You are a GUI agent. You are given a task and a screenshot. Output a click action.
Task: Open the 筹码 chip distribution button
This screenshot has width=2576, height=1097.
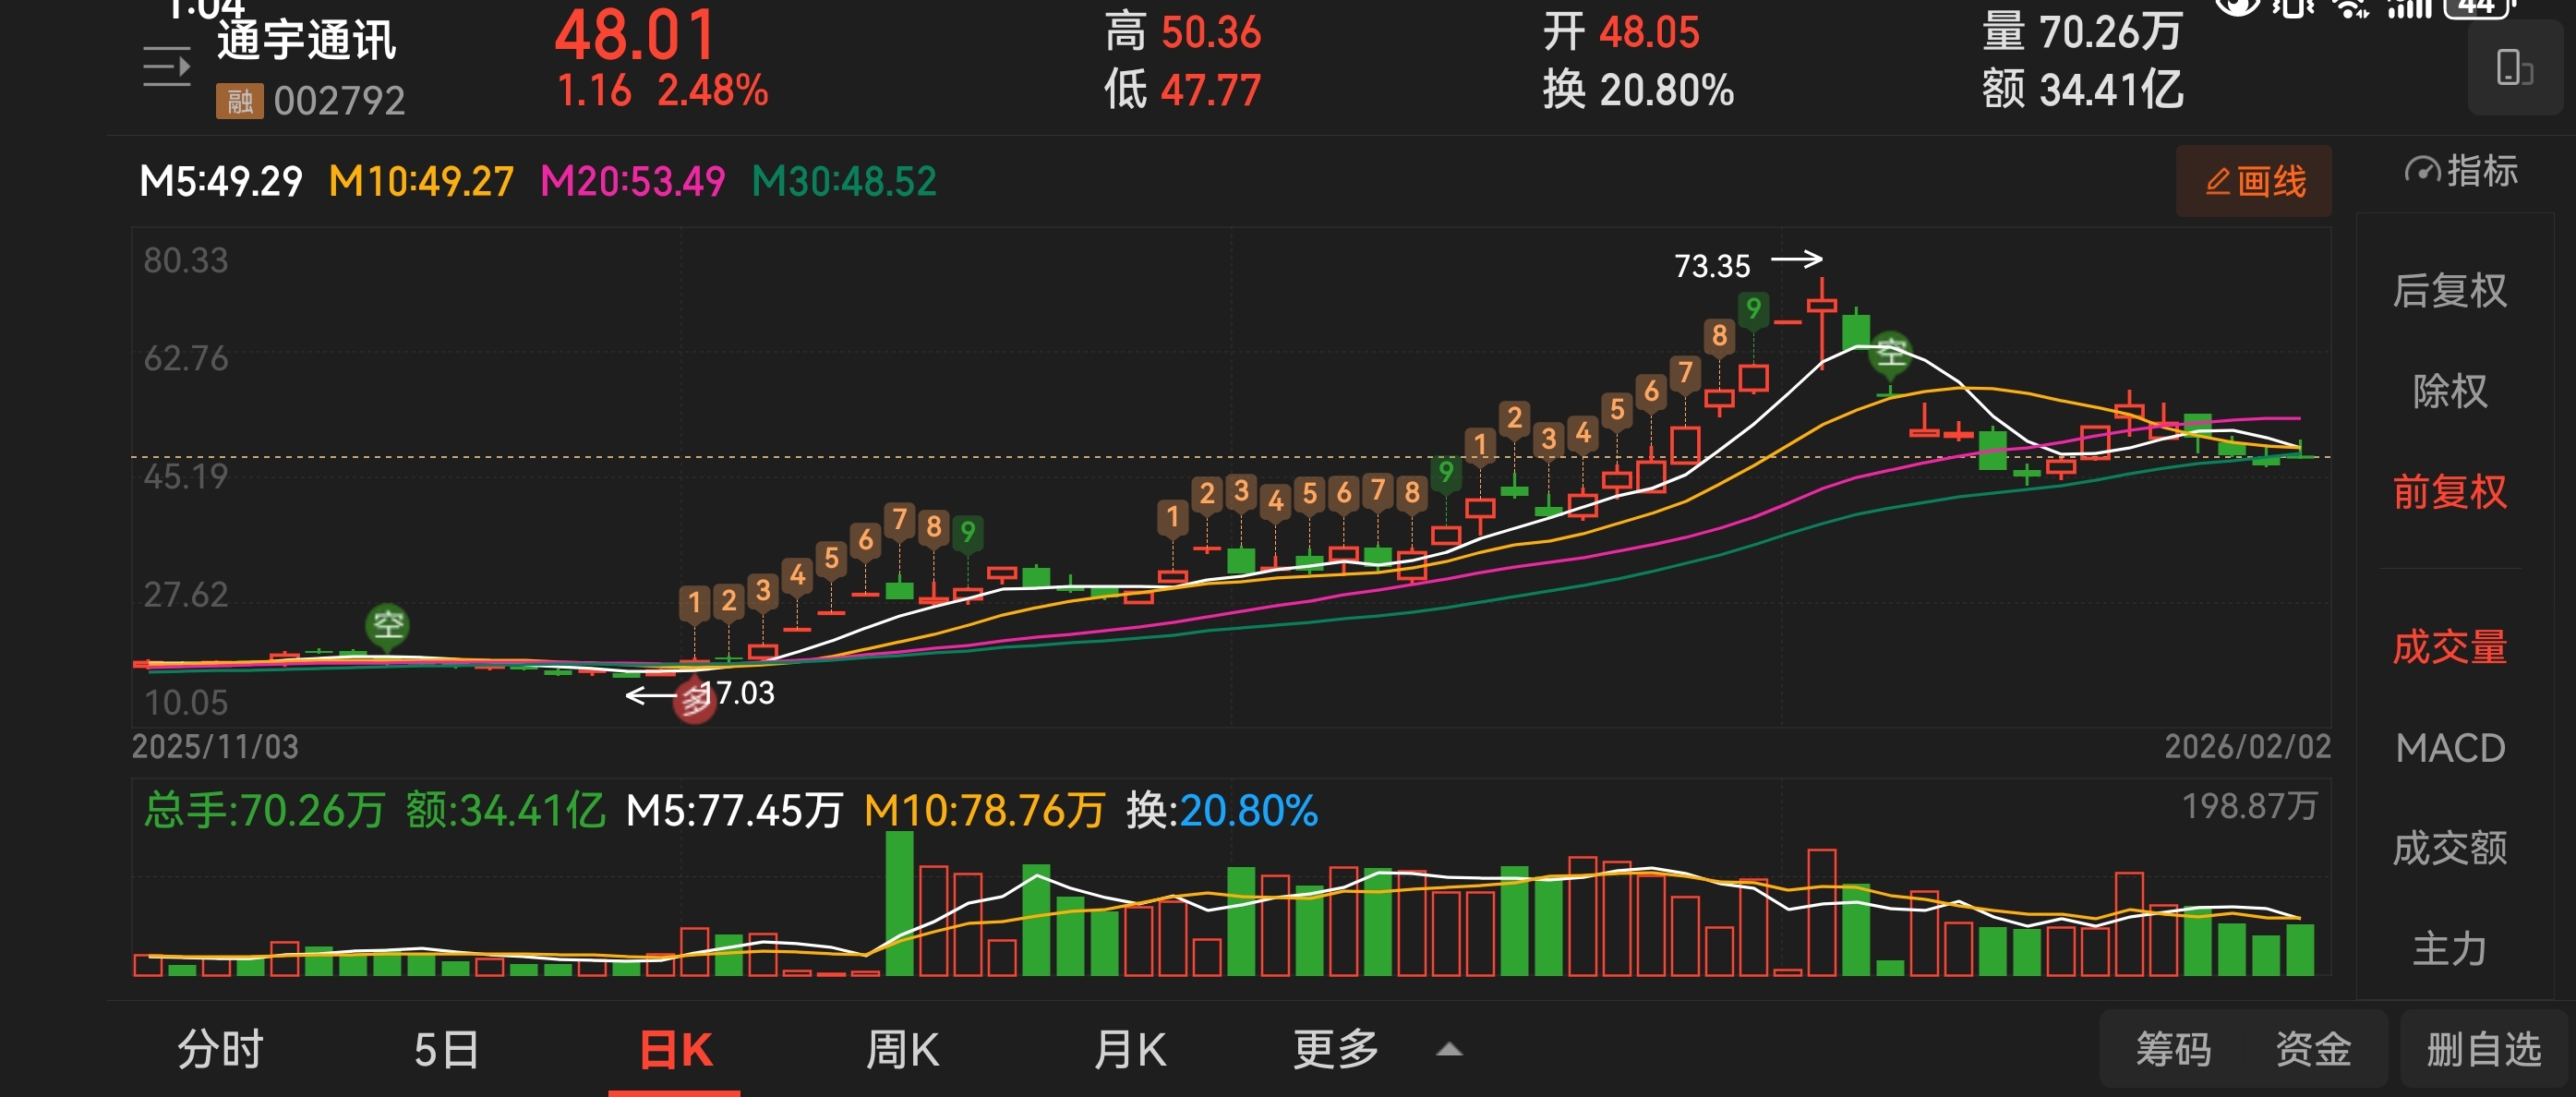click(2173, 1050)
